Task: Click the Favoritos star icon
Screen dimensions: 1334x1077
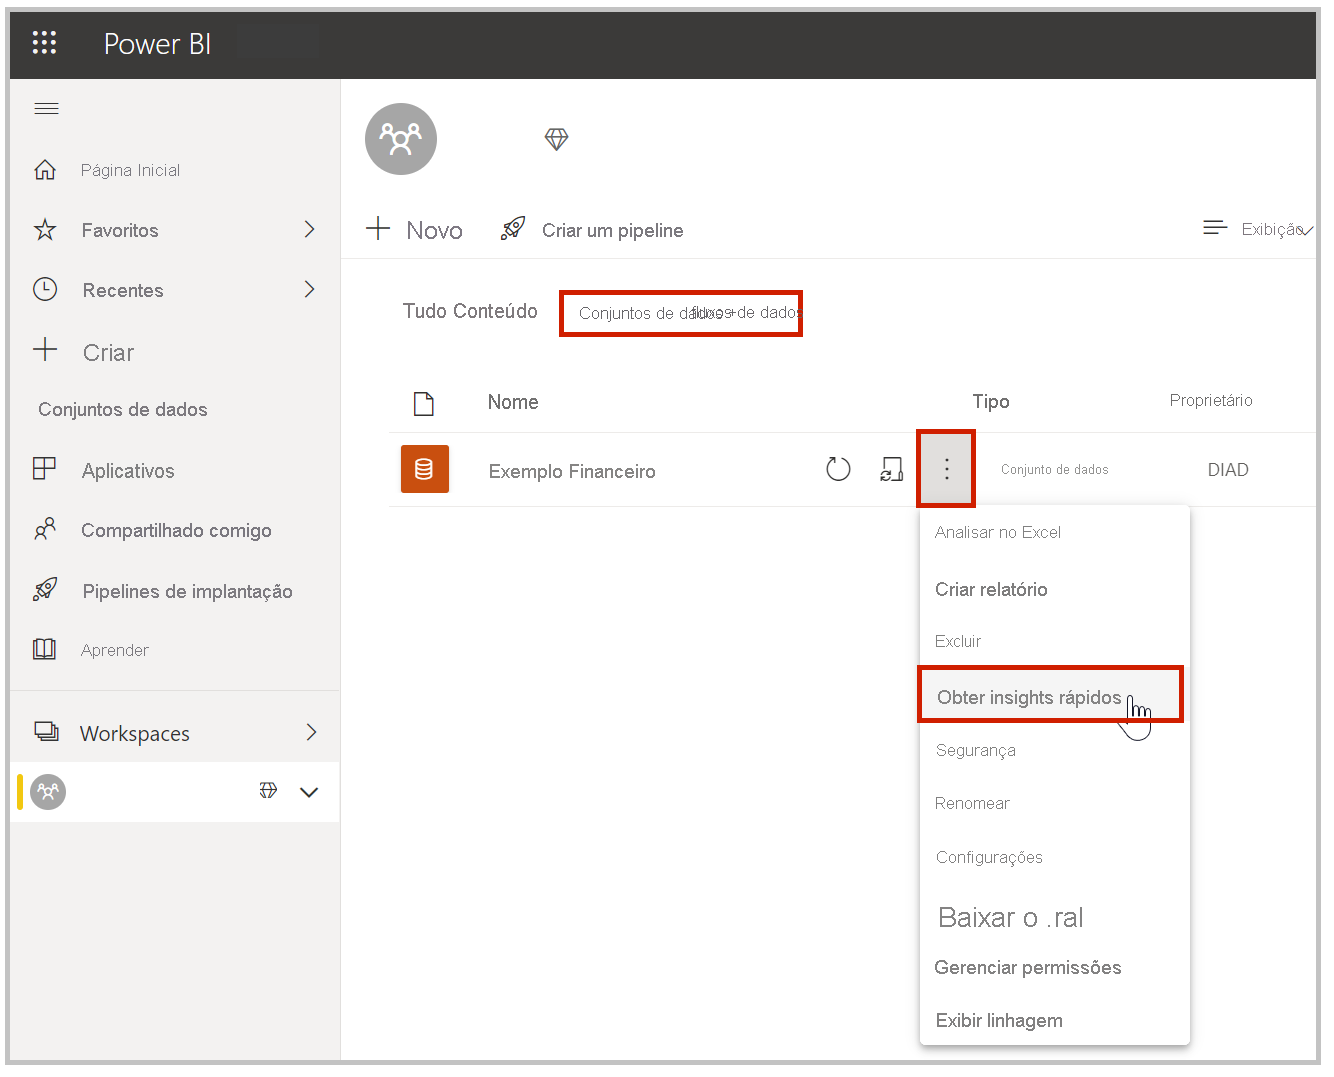Action: pyautogui.click(x=45, y=230)
